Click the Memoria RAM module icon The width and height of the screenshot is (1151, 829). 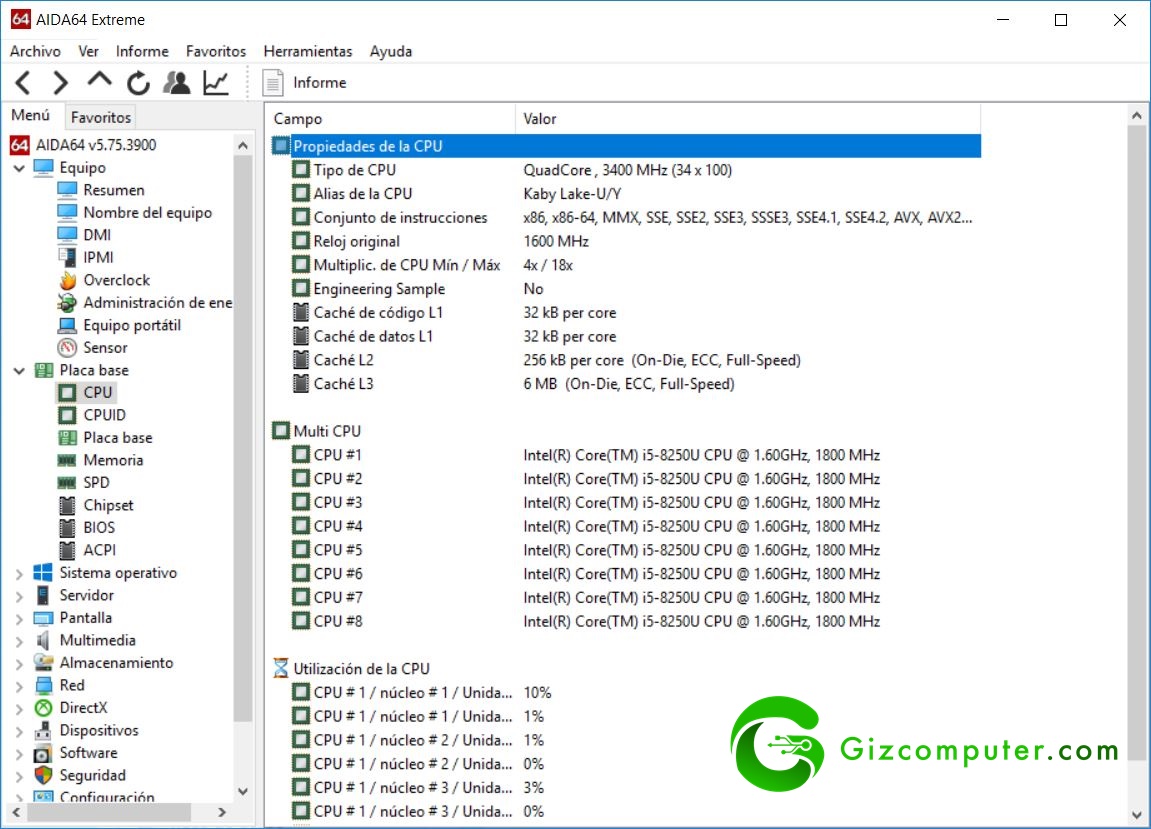(67, 460)
